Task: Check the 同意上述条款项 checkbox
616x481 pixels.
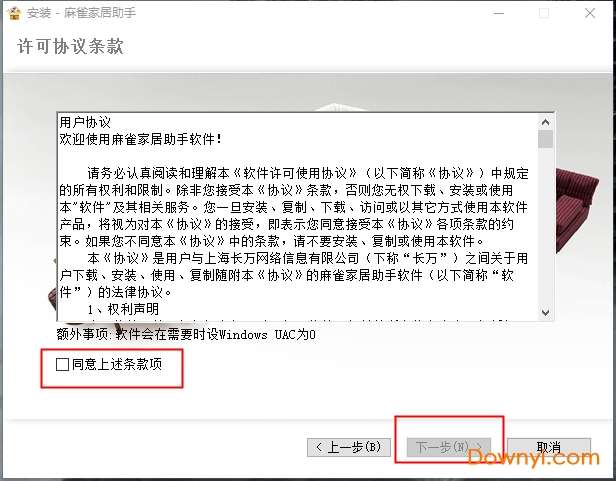Action: [x=62, y=364]
